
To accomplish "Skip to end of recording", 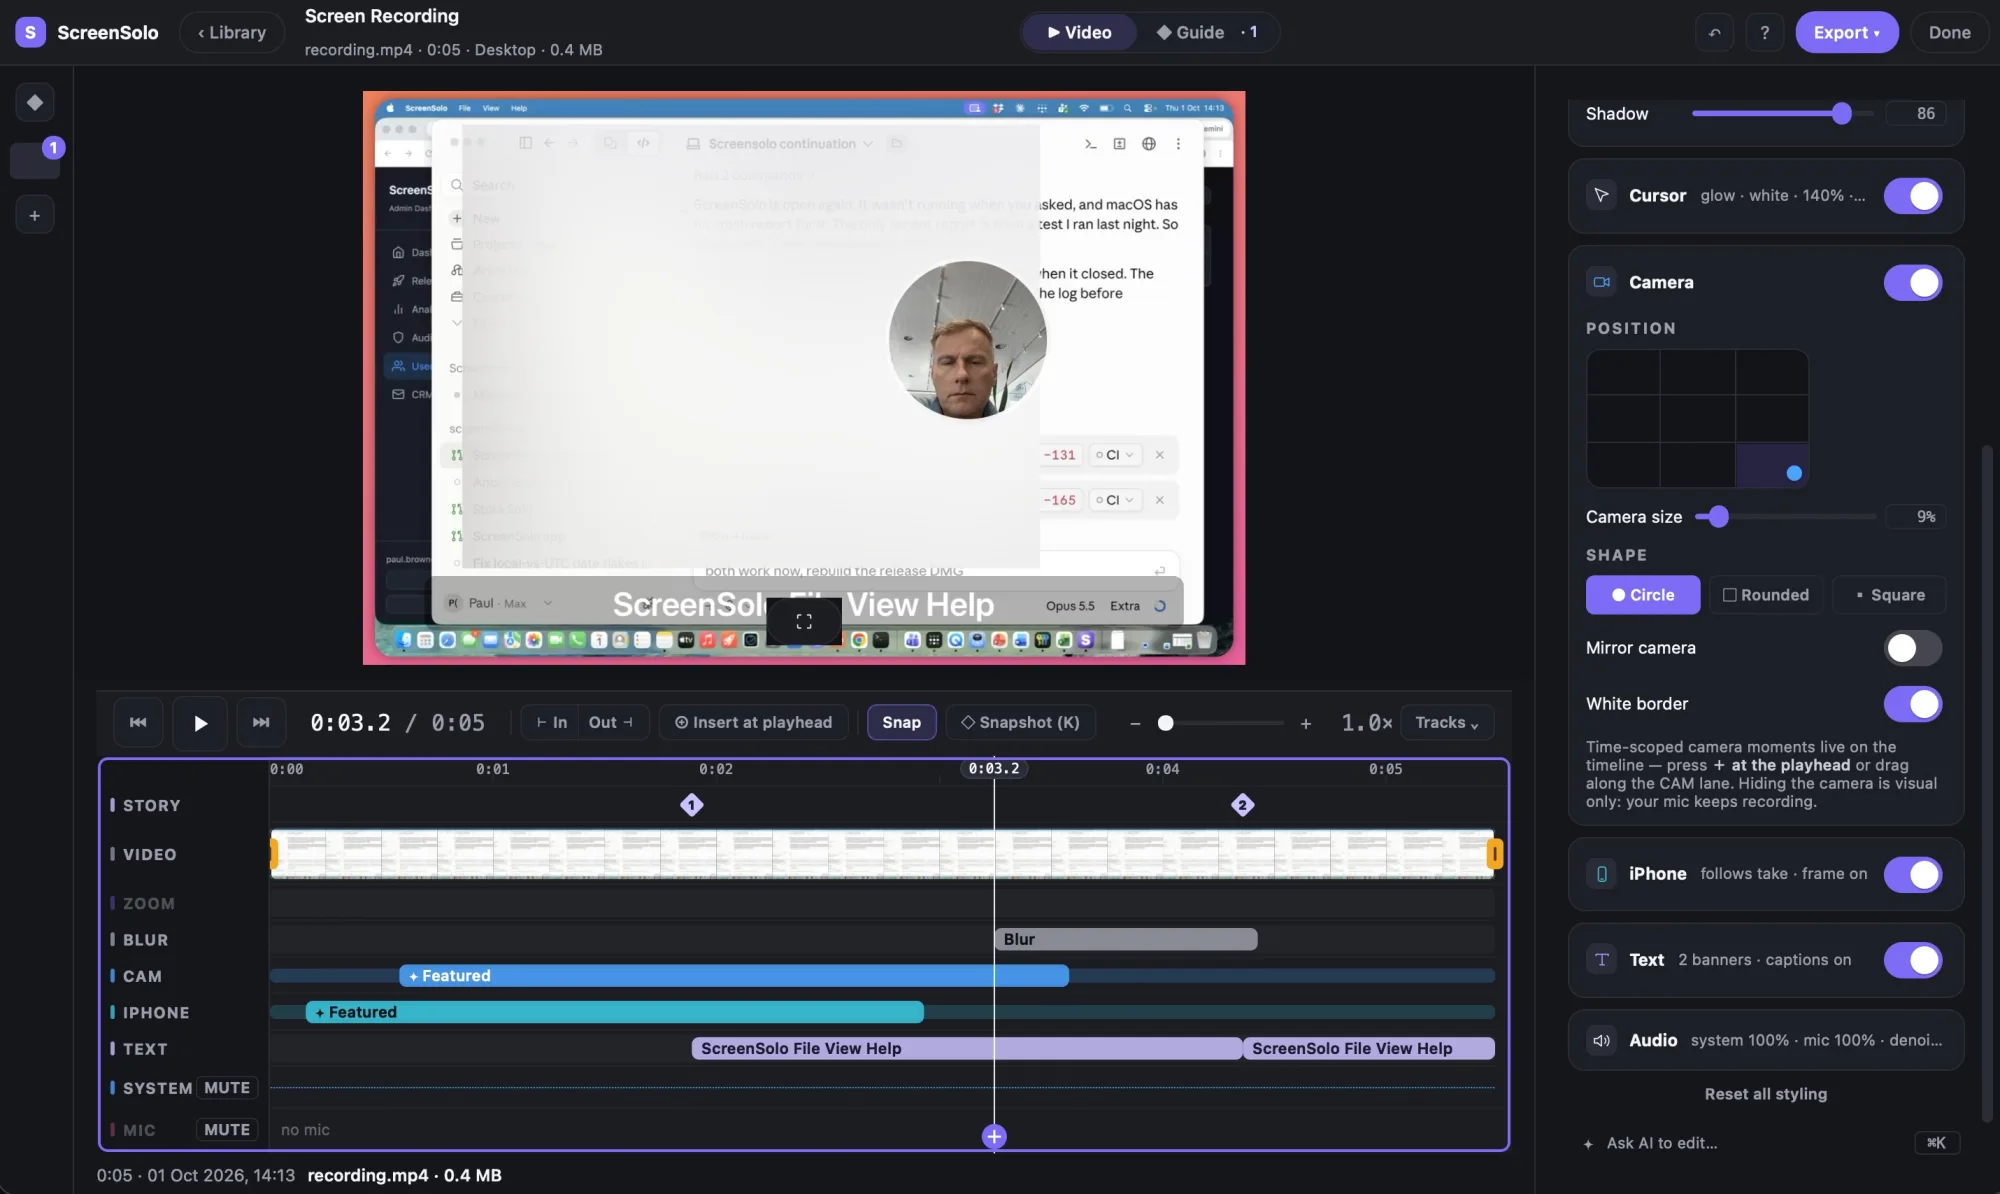I will 261,722.
